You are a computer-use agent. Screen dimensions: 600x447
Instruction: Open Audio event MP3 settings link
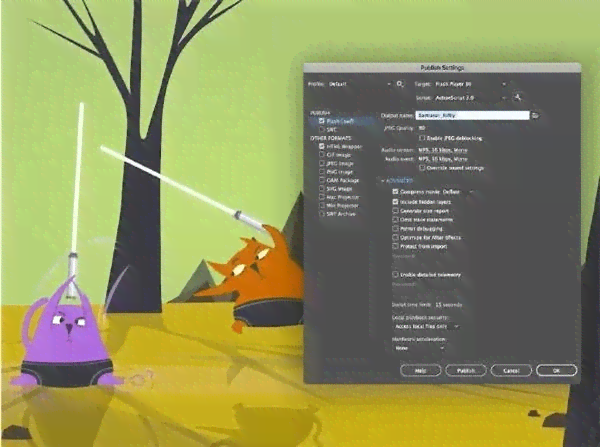443,159
